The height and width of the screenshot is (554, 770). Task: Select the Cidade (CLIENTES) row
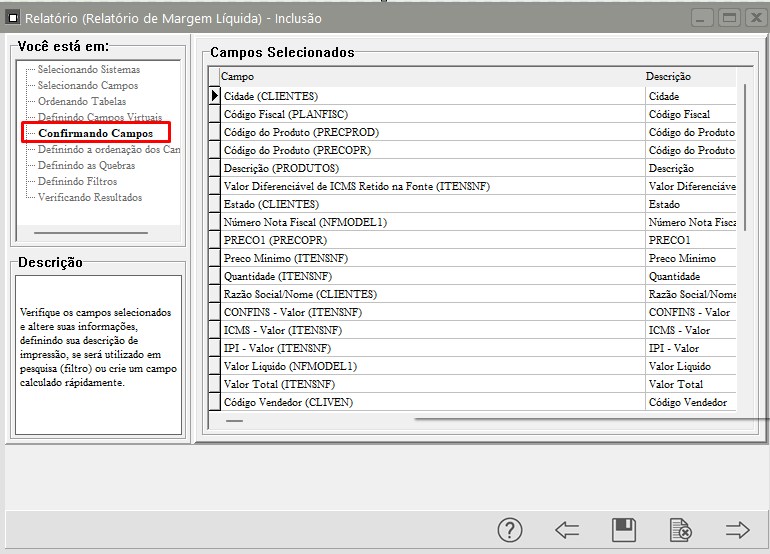(x=430, y=96)
